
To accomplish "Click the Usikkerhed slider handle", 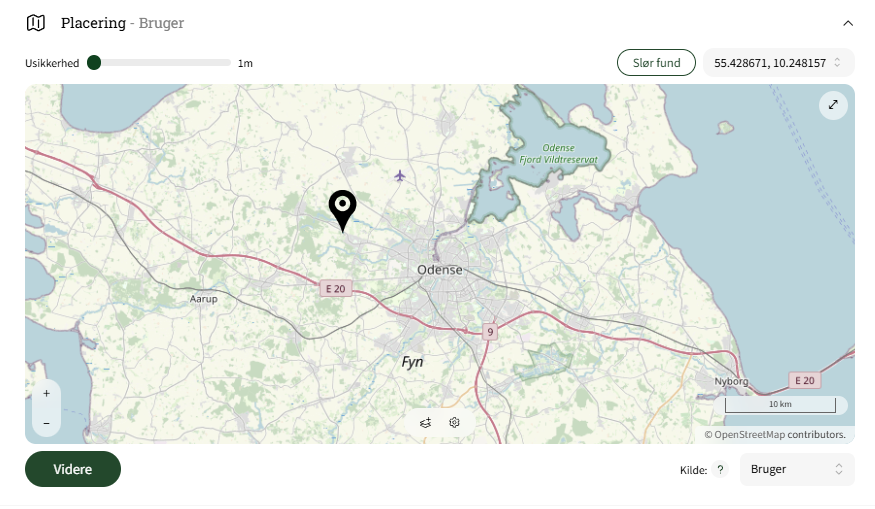I will 94,63.
